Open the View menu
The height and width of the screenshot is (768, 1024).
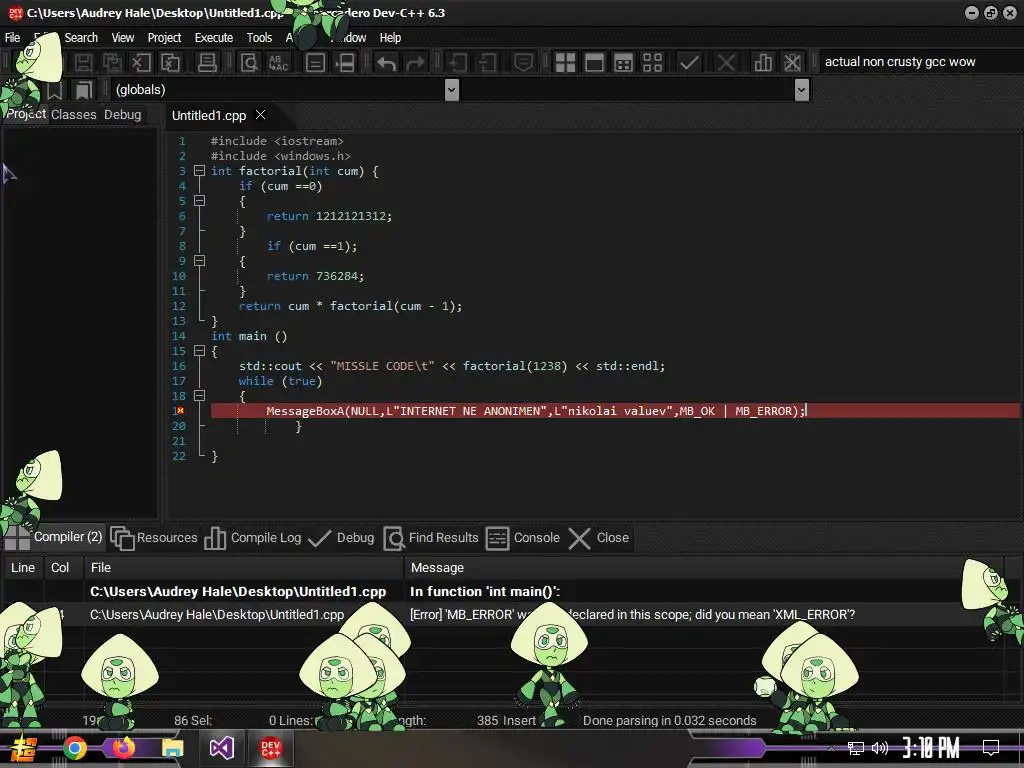point(123,38)
